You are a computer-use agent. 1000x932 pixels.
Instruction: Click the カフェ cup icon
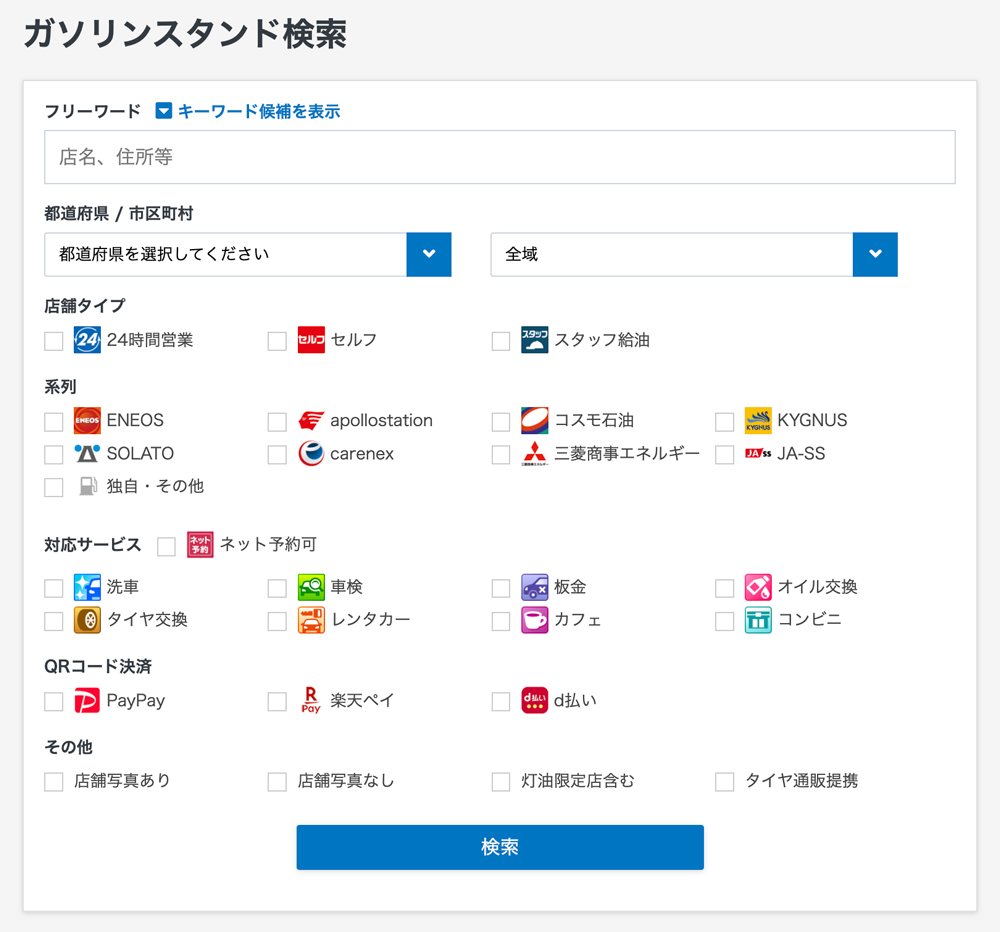pos(534,620)
